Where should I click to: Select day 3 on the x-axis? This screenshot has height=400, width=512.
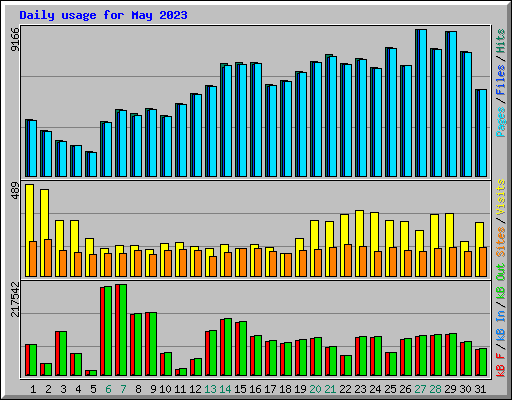(63, 389)
